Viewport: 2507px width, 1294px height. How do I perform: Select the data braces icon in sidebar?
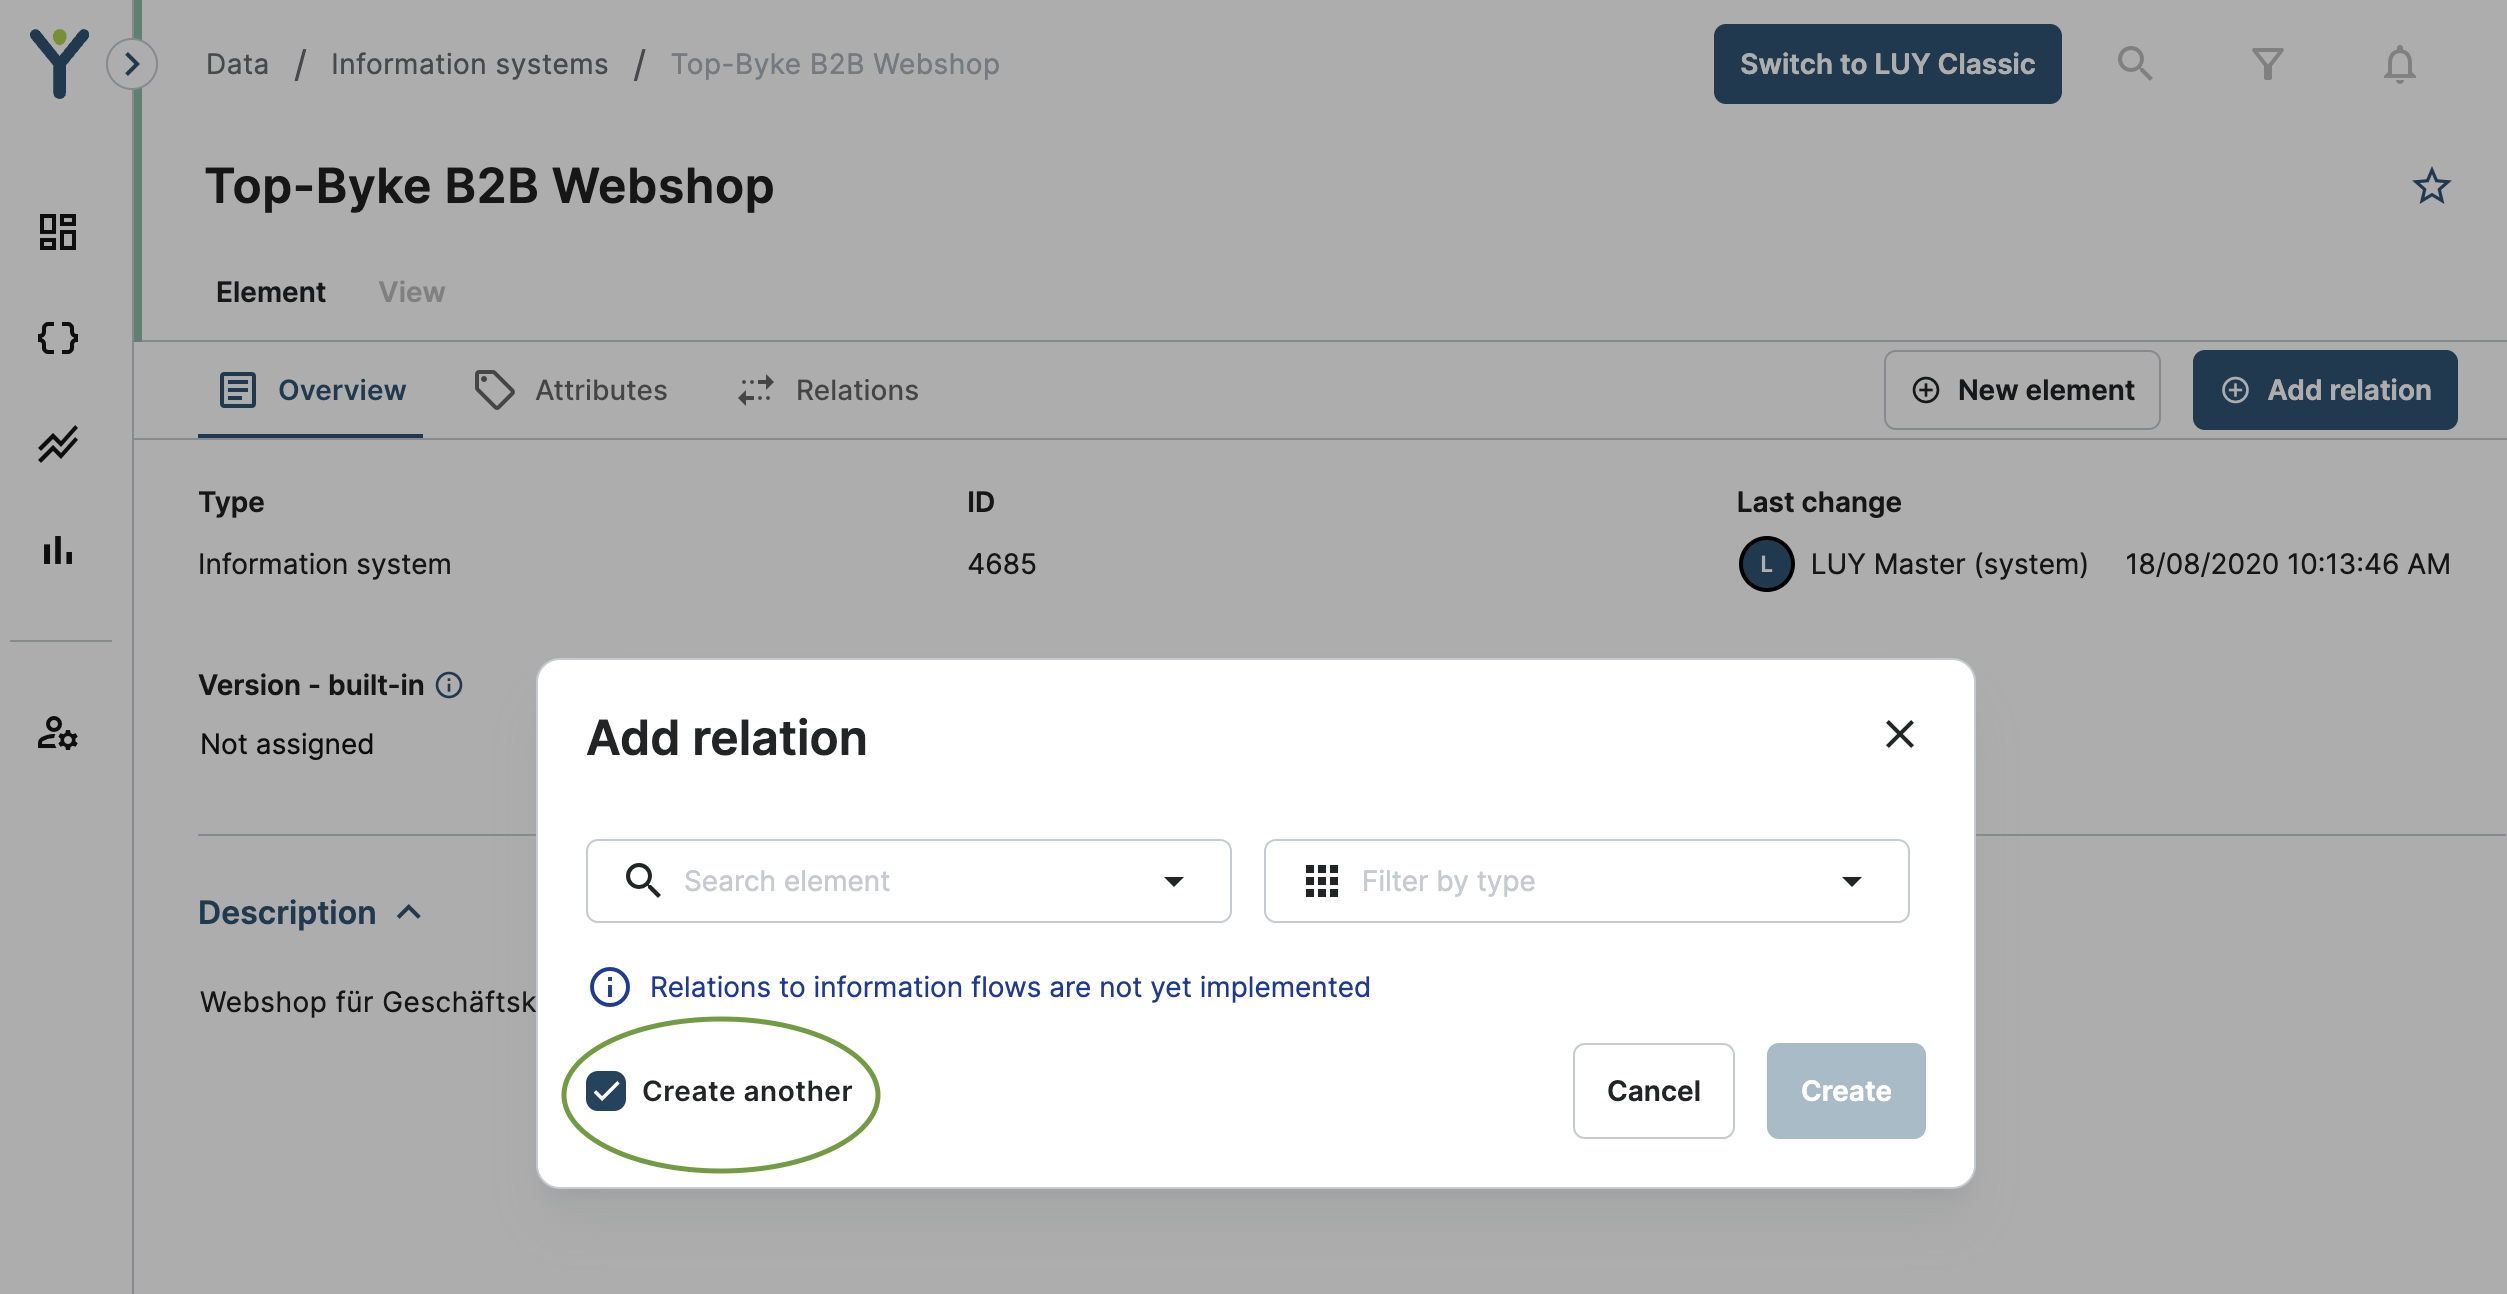point(58,338)
